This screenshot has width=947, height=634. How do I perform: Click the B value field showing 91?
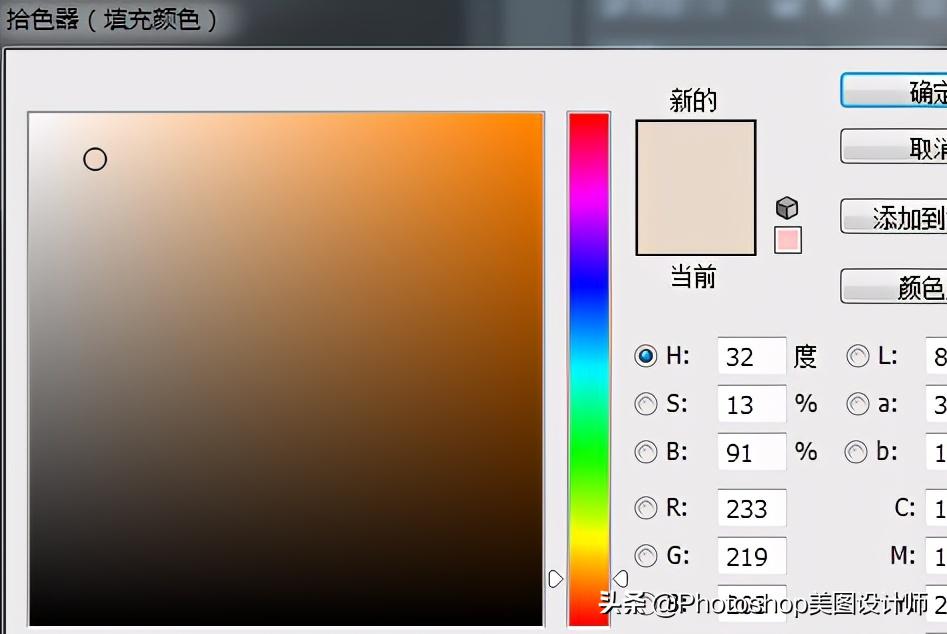(752, 452)
